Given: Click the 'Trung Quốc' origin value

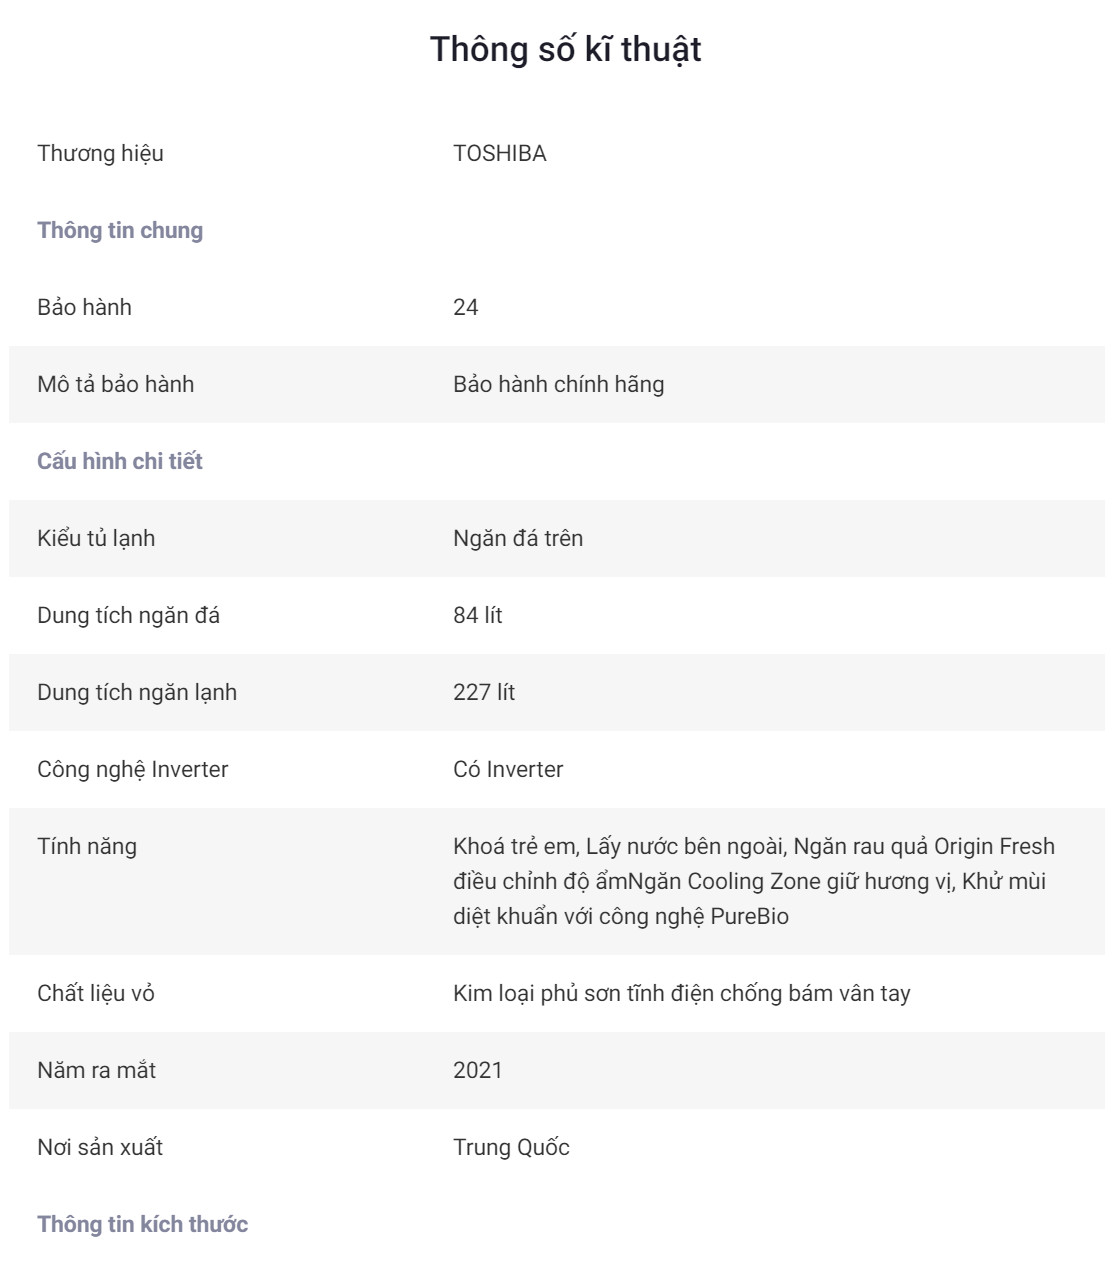Looking at the screenshot, I should [x=511, y=1147].
